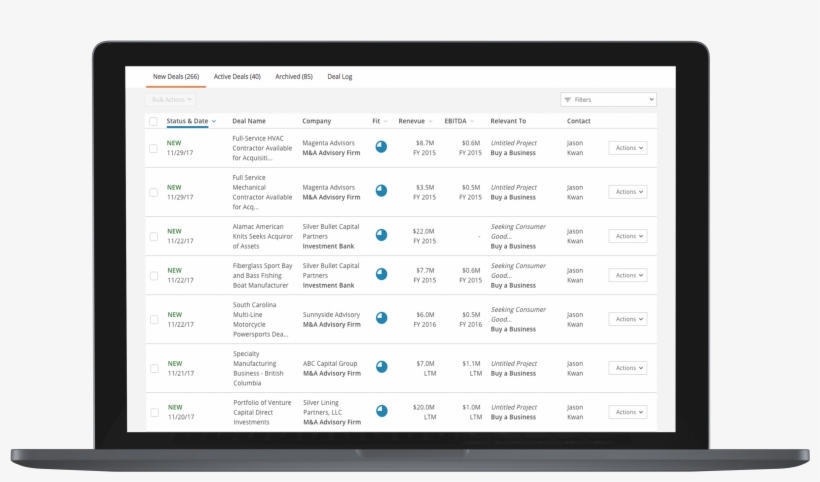
Task: Click the fit pie icon for Specialty Manufacturing Business
Action: 382,367
